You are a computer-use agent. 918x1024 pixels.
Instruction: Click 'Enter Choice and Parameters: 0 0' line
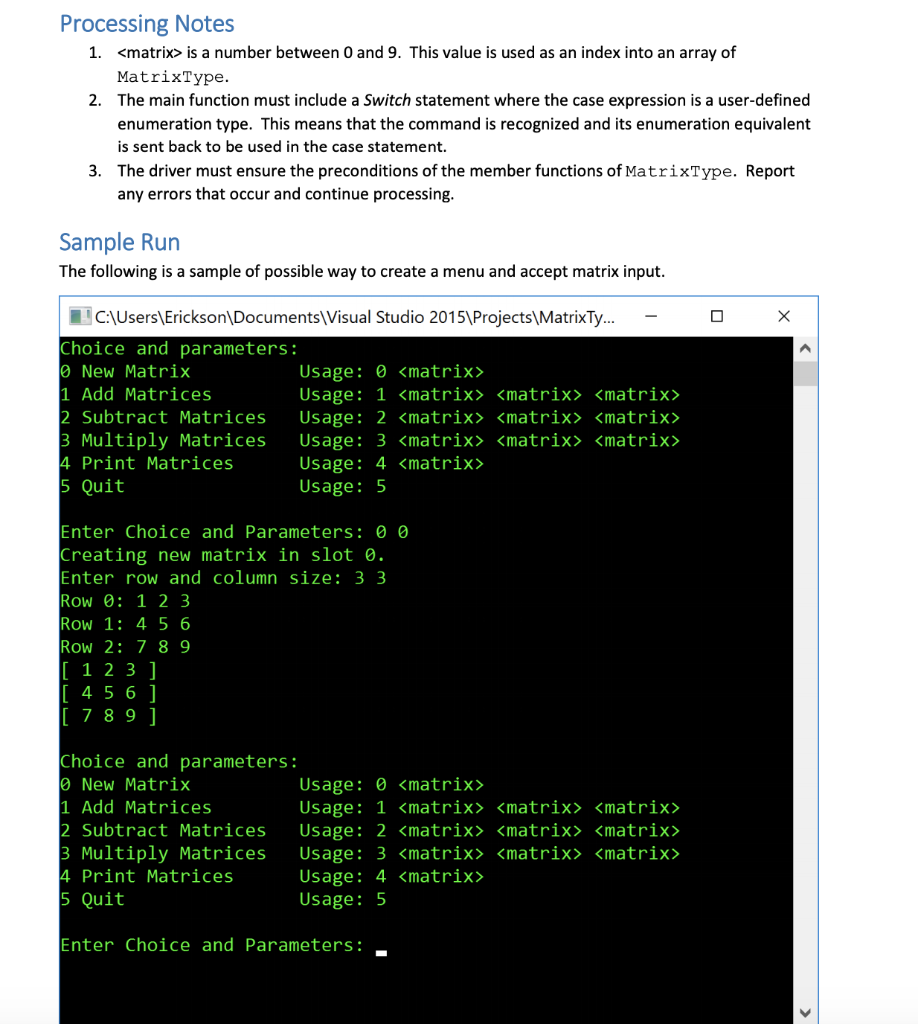point(234,532)
